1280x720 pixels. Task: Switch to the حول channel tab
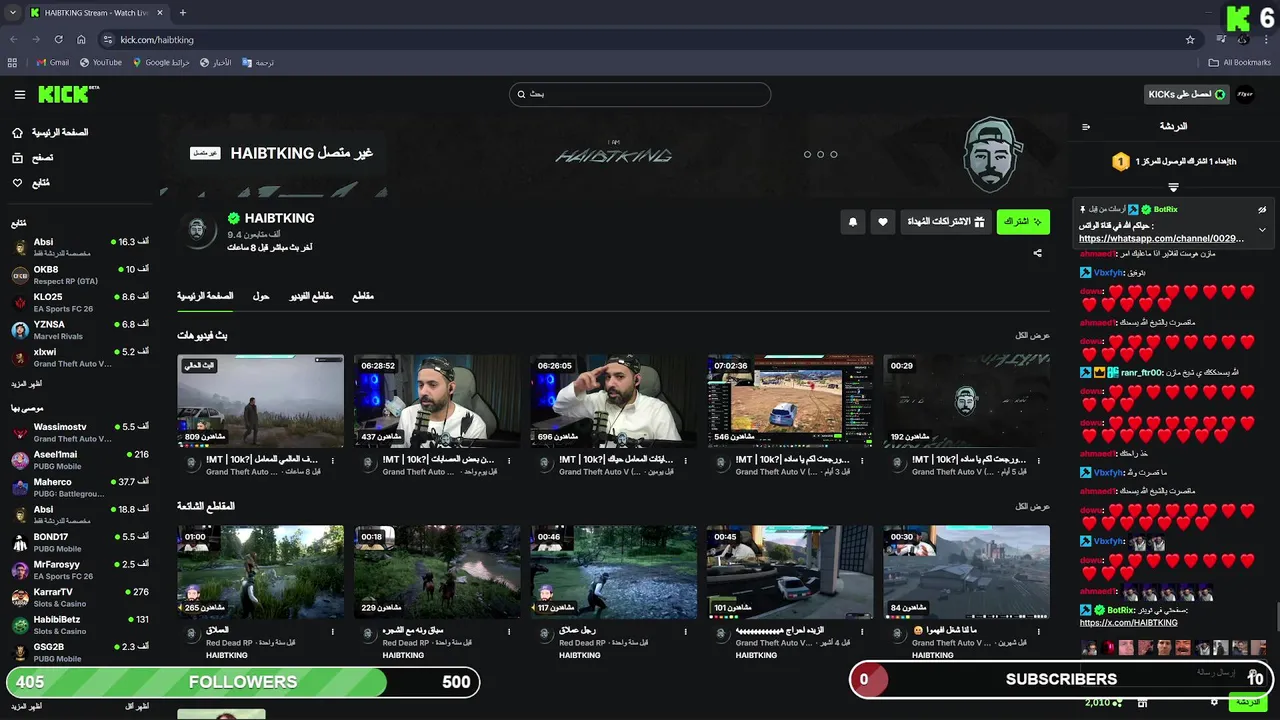[x=261, y=296]
